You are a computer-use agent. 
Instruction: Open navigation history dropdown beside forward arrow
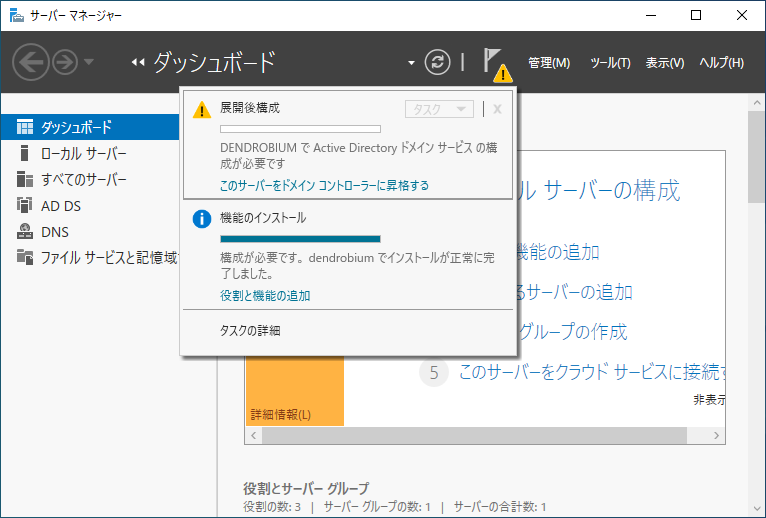89,62
